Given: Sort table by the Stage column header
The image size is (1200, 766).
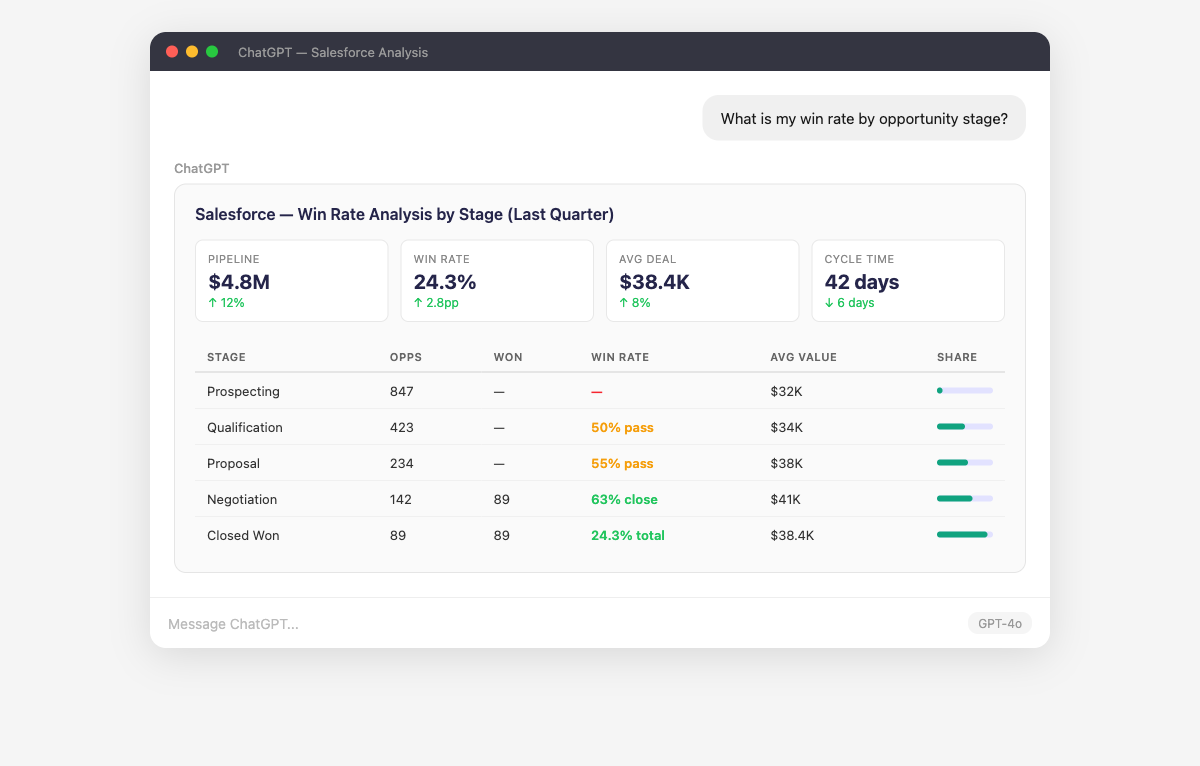Looking at the screenshot, I should tap(226, 357).
